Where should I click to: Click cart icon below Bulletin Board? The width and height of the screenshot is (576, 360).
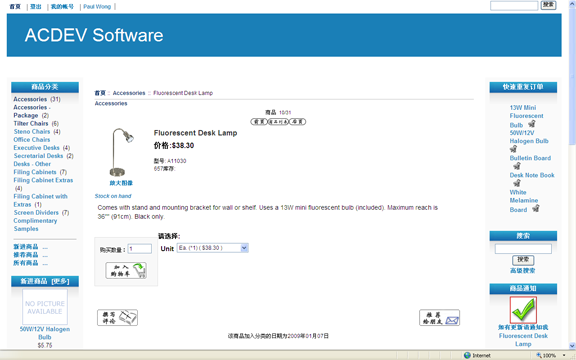tap(517, 166)
